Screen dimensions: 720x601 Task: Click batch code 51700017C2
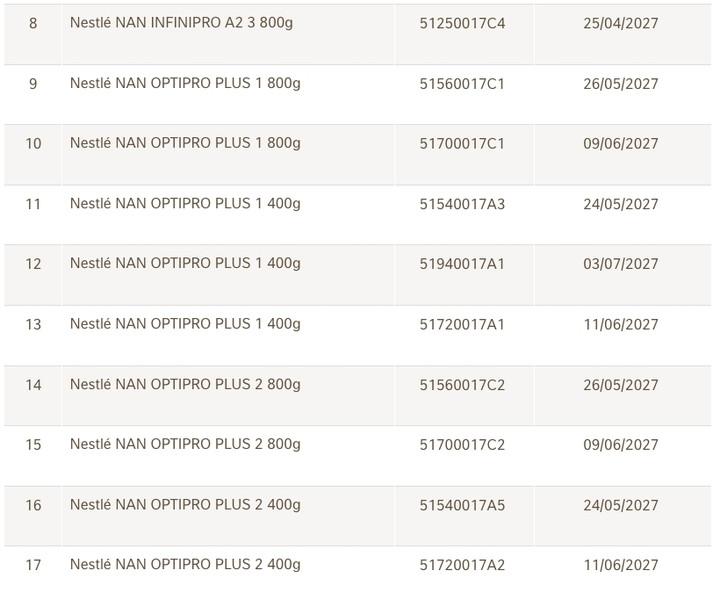click(462, 445)
